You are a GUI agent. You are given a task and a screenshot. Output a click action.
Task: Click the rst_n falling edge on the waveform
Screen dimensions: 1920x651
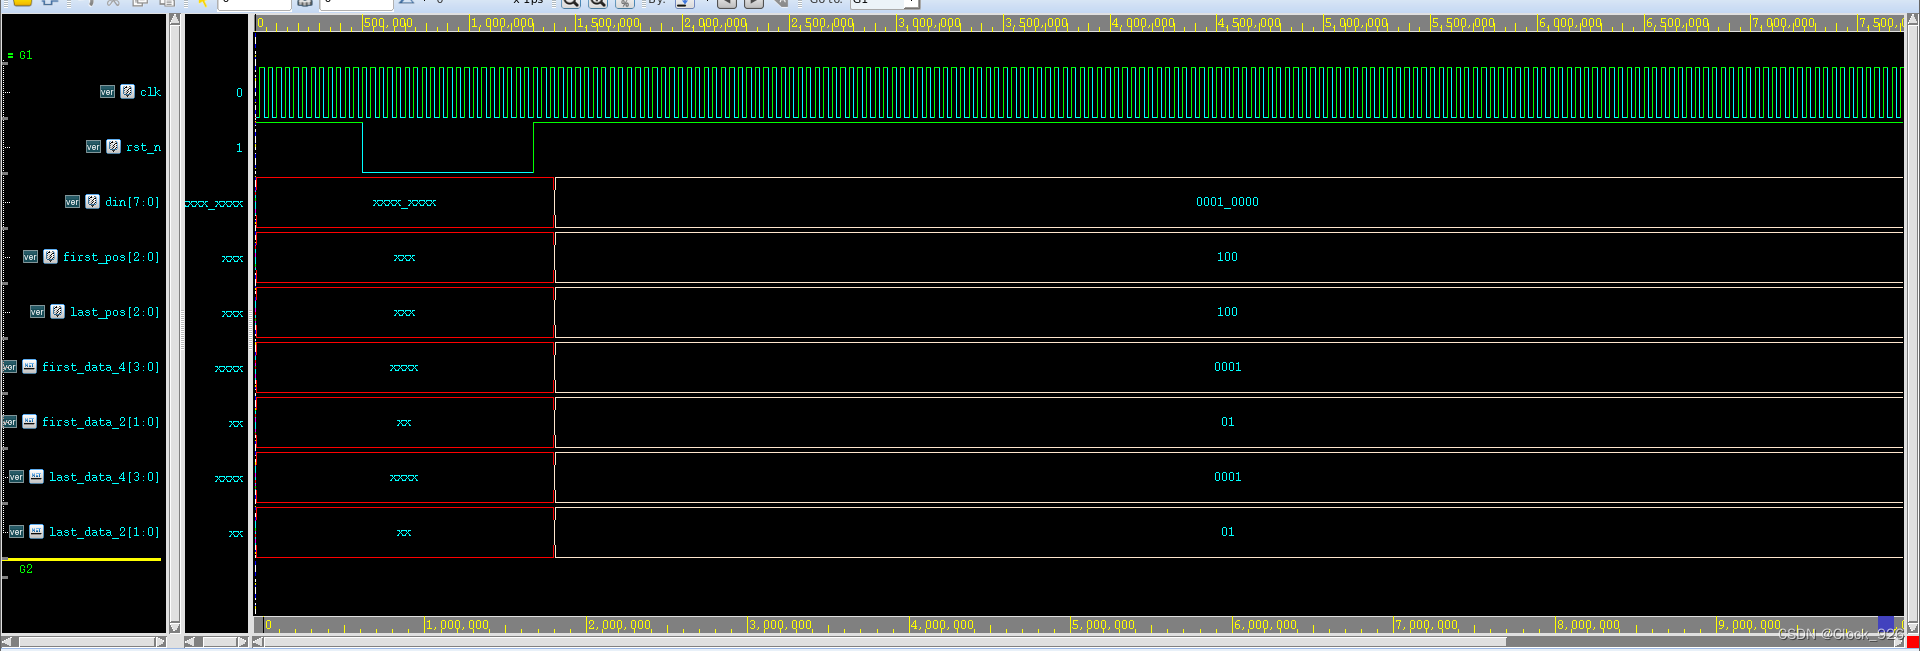point(362,148)
